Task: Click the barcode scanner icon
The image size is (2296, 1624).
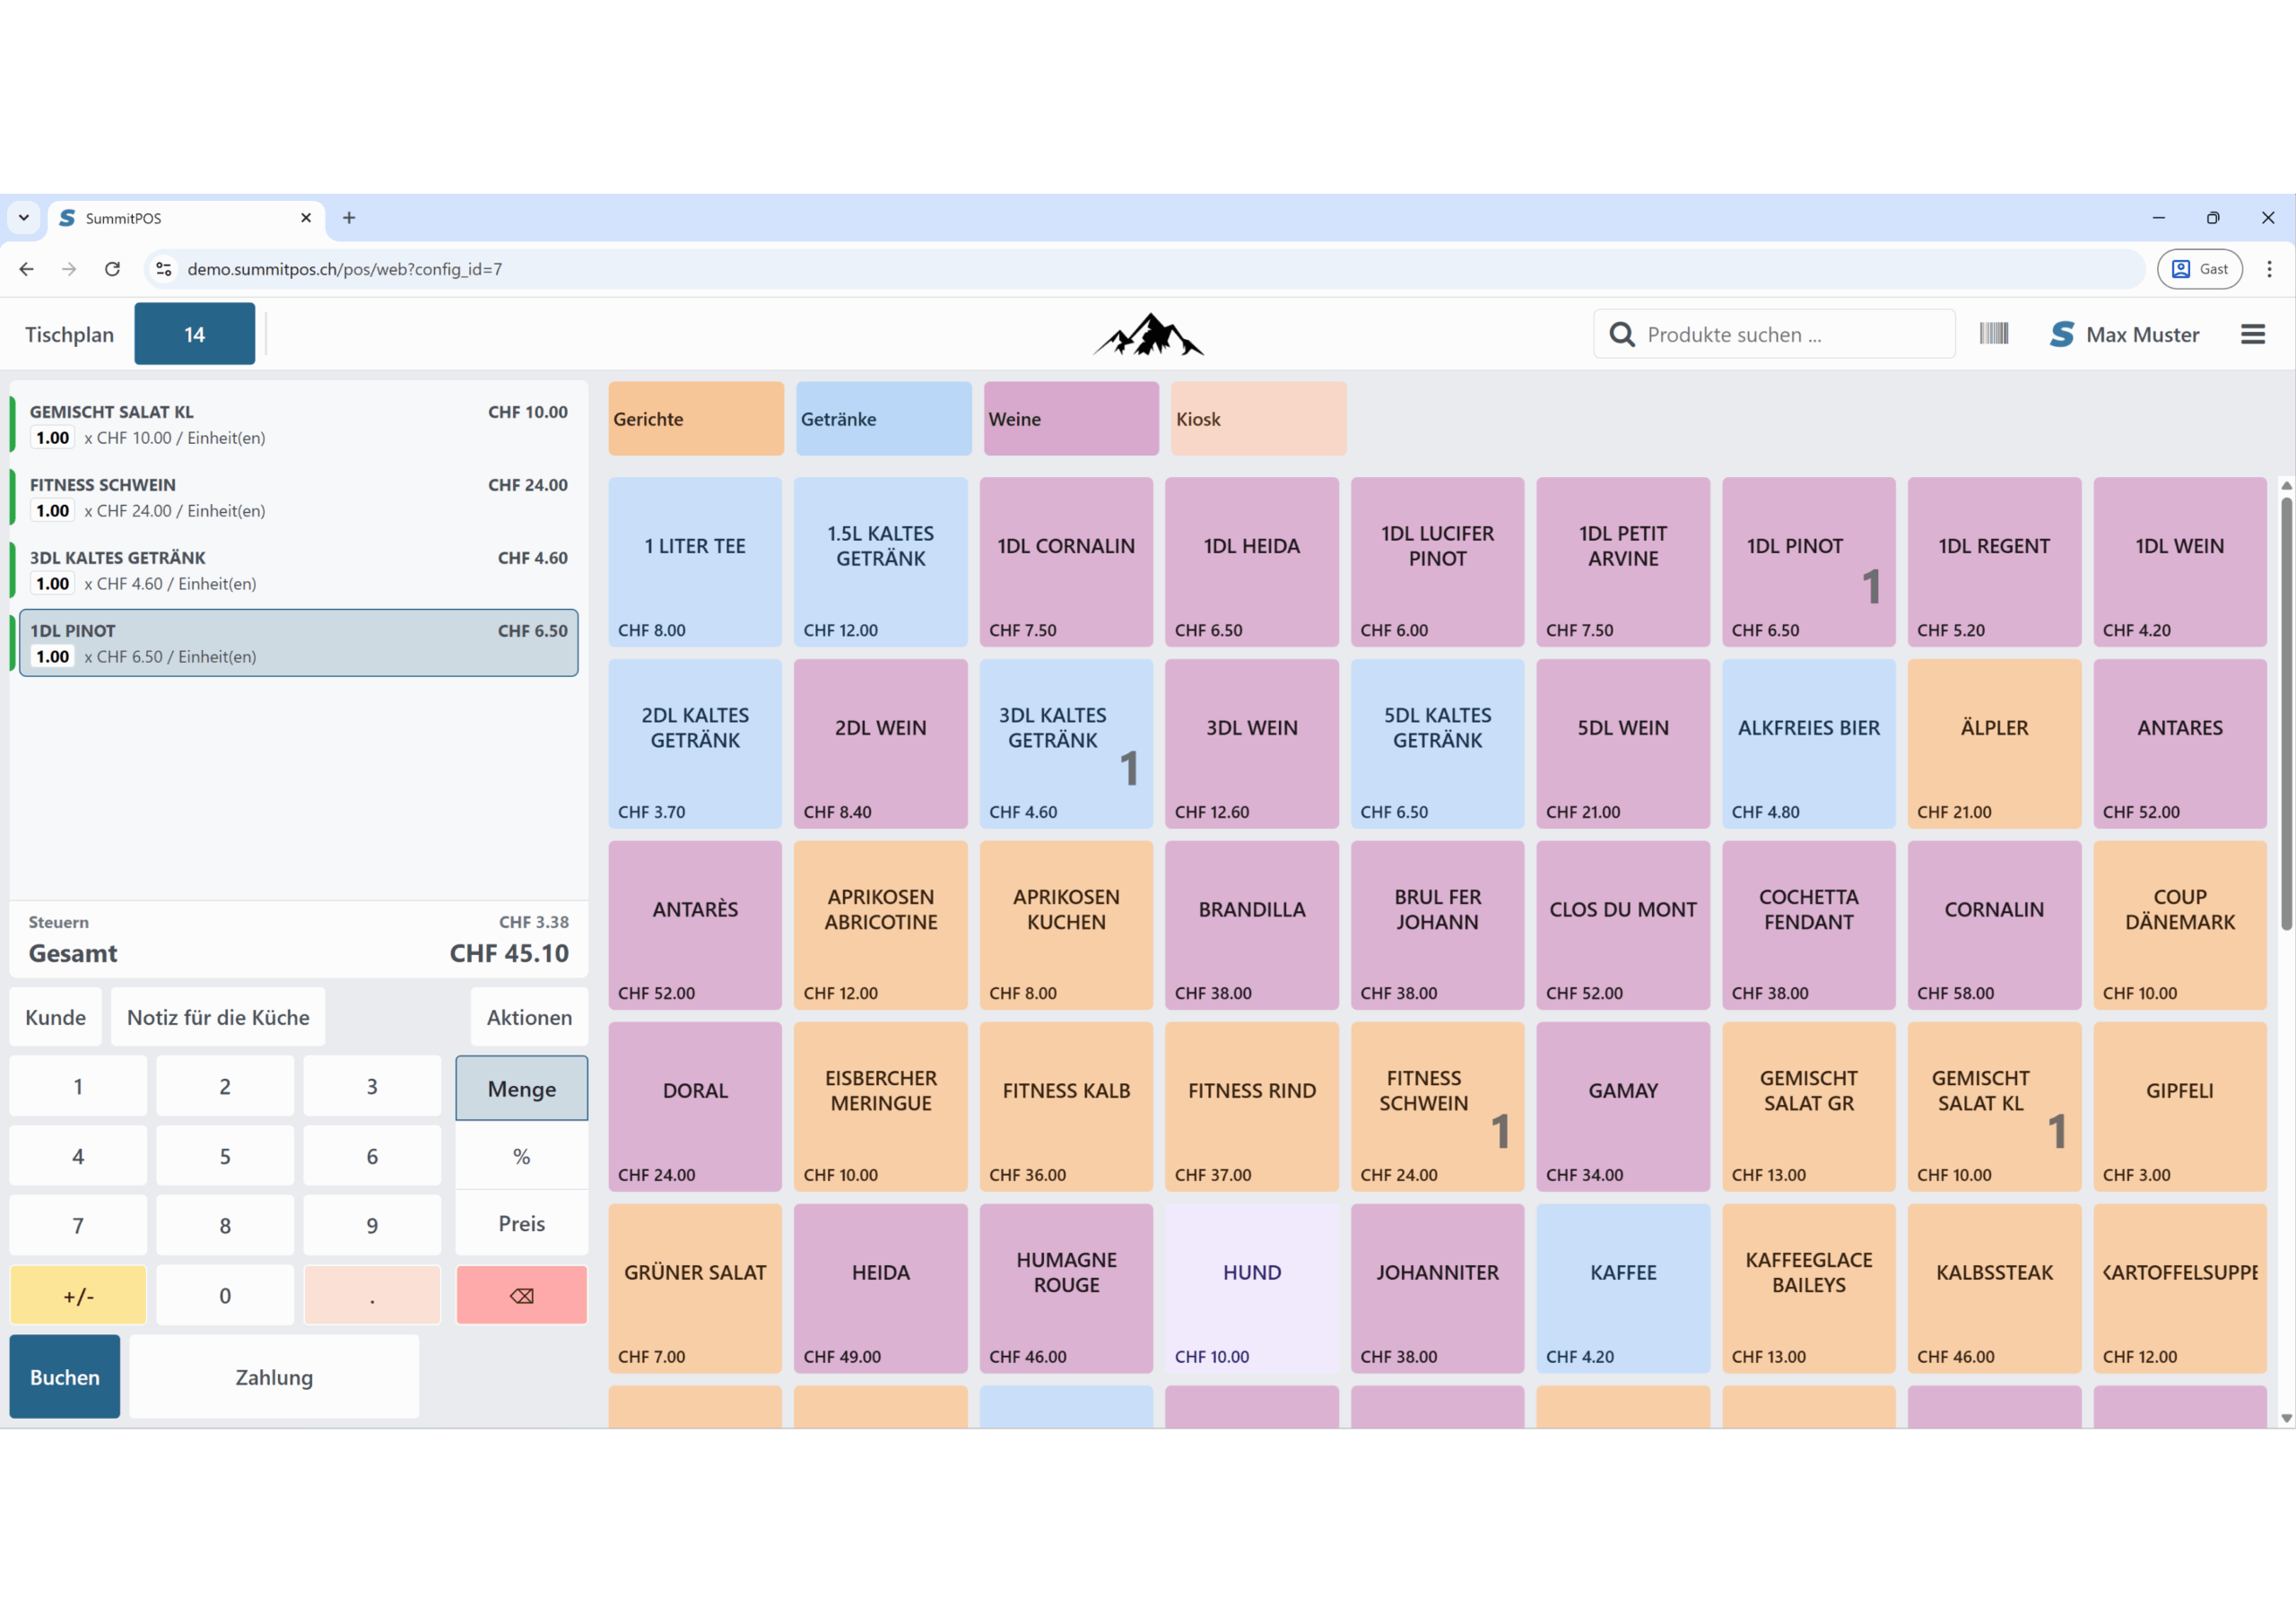Action: click(x=1993, y=334)
